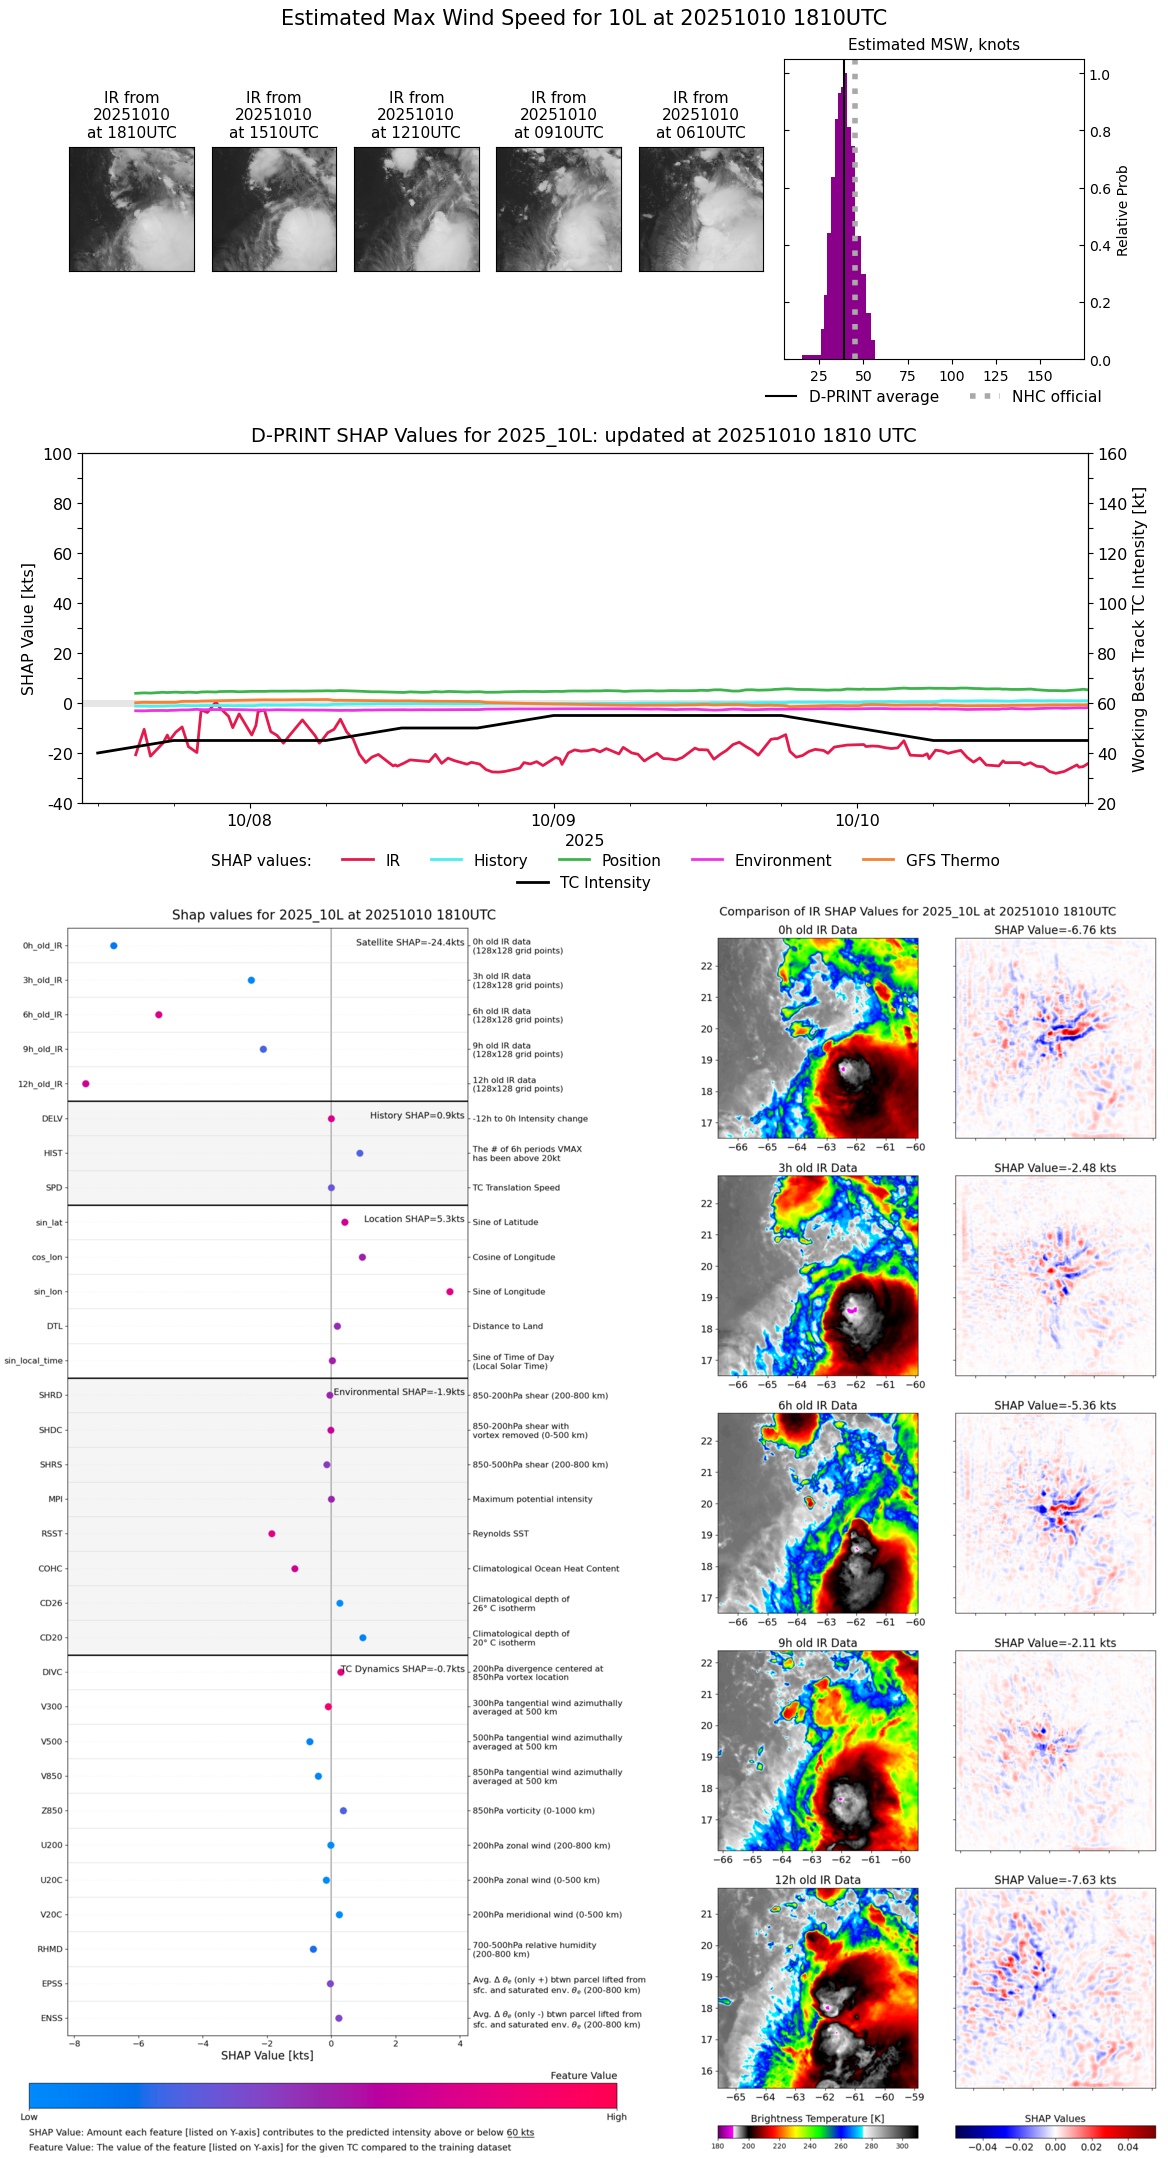
Task: Click the red IR legend line marker
Action: point(357,860)
